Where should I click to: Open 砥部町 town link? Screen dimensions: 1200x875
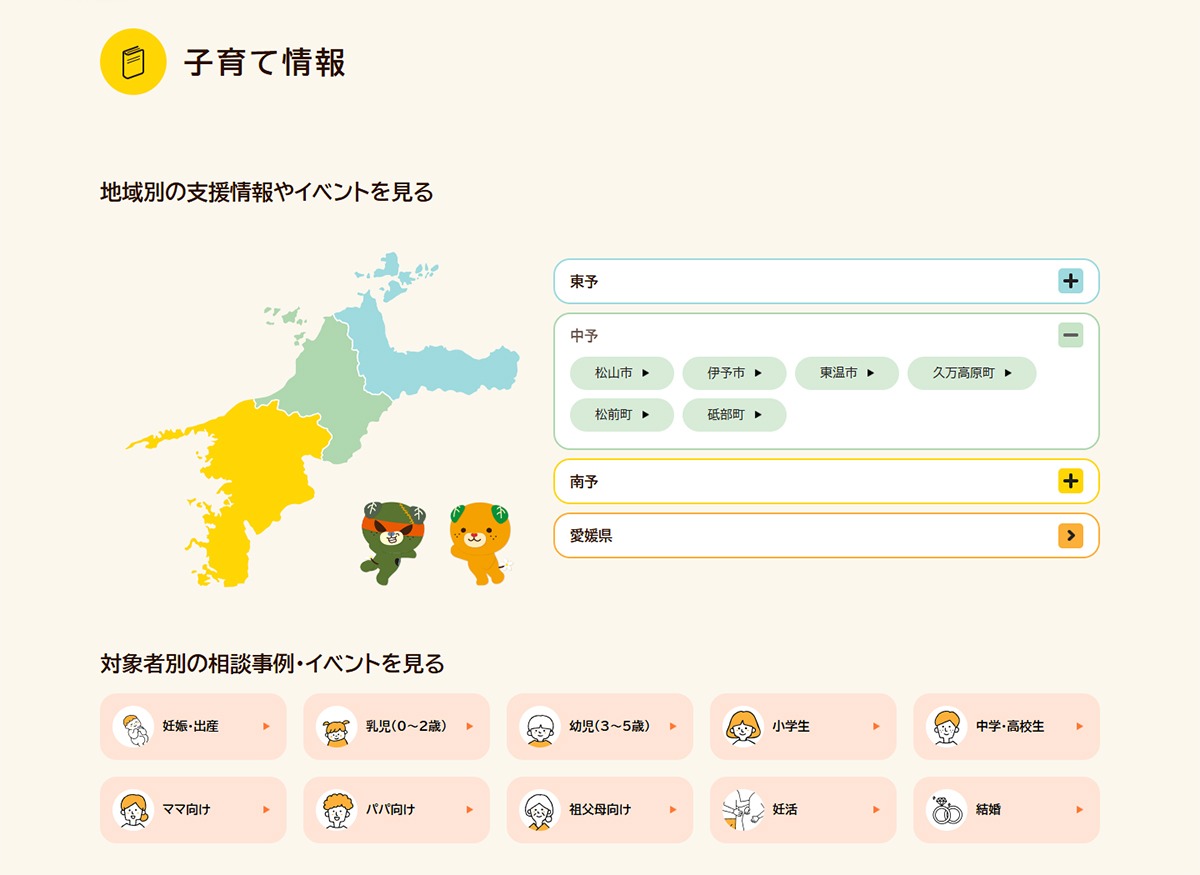click(734, 414)
